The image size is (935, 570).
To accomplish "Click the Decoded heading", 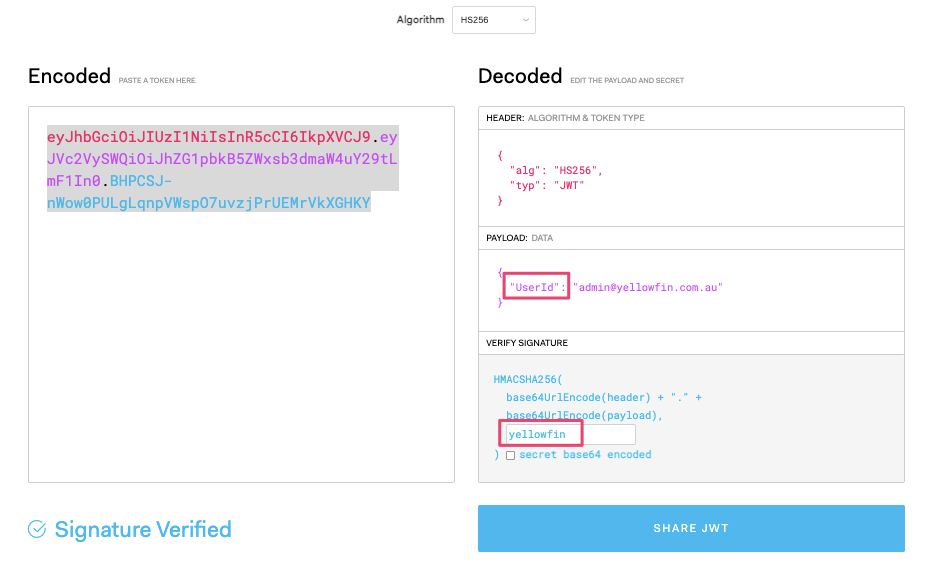I will click(520, 76).
